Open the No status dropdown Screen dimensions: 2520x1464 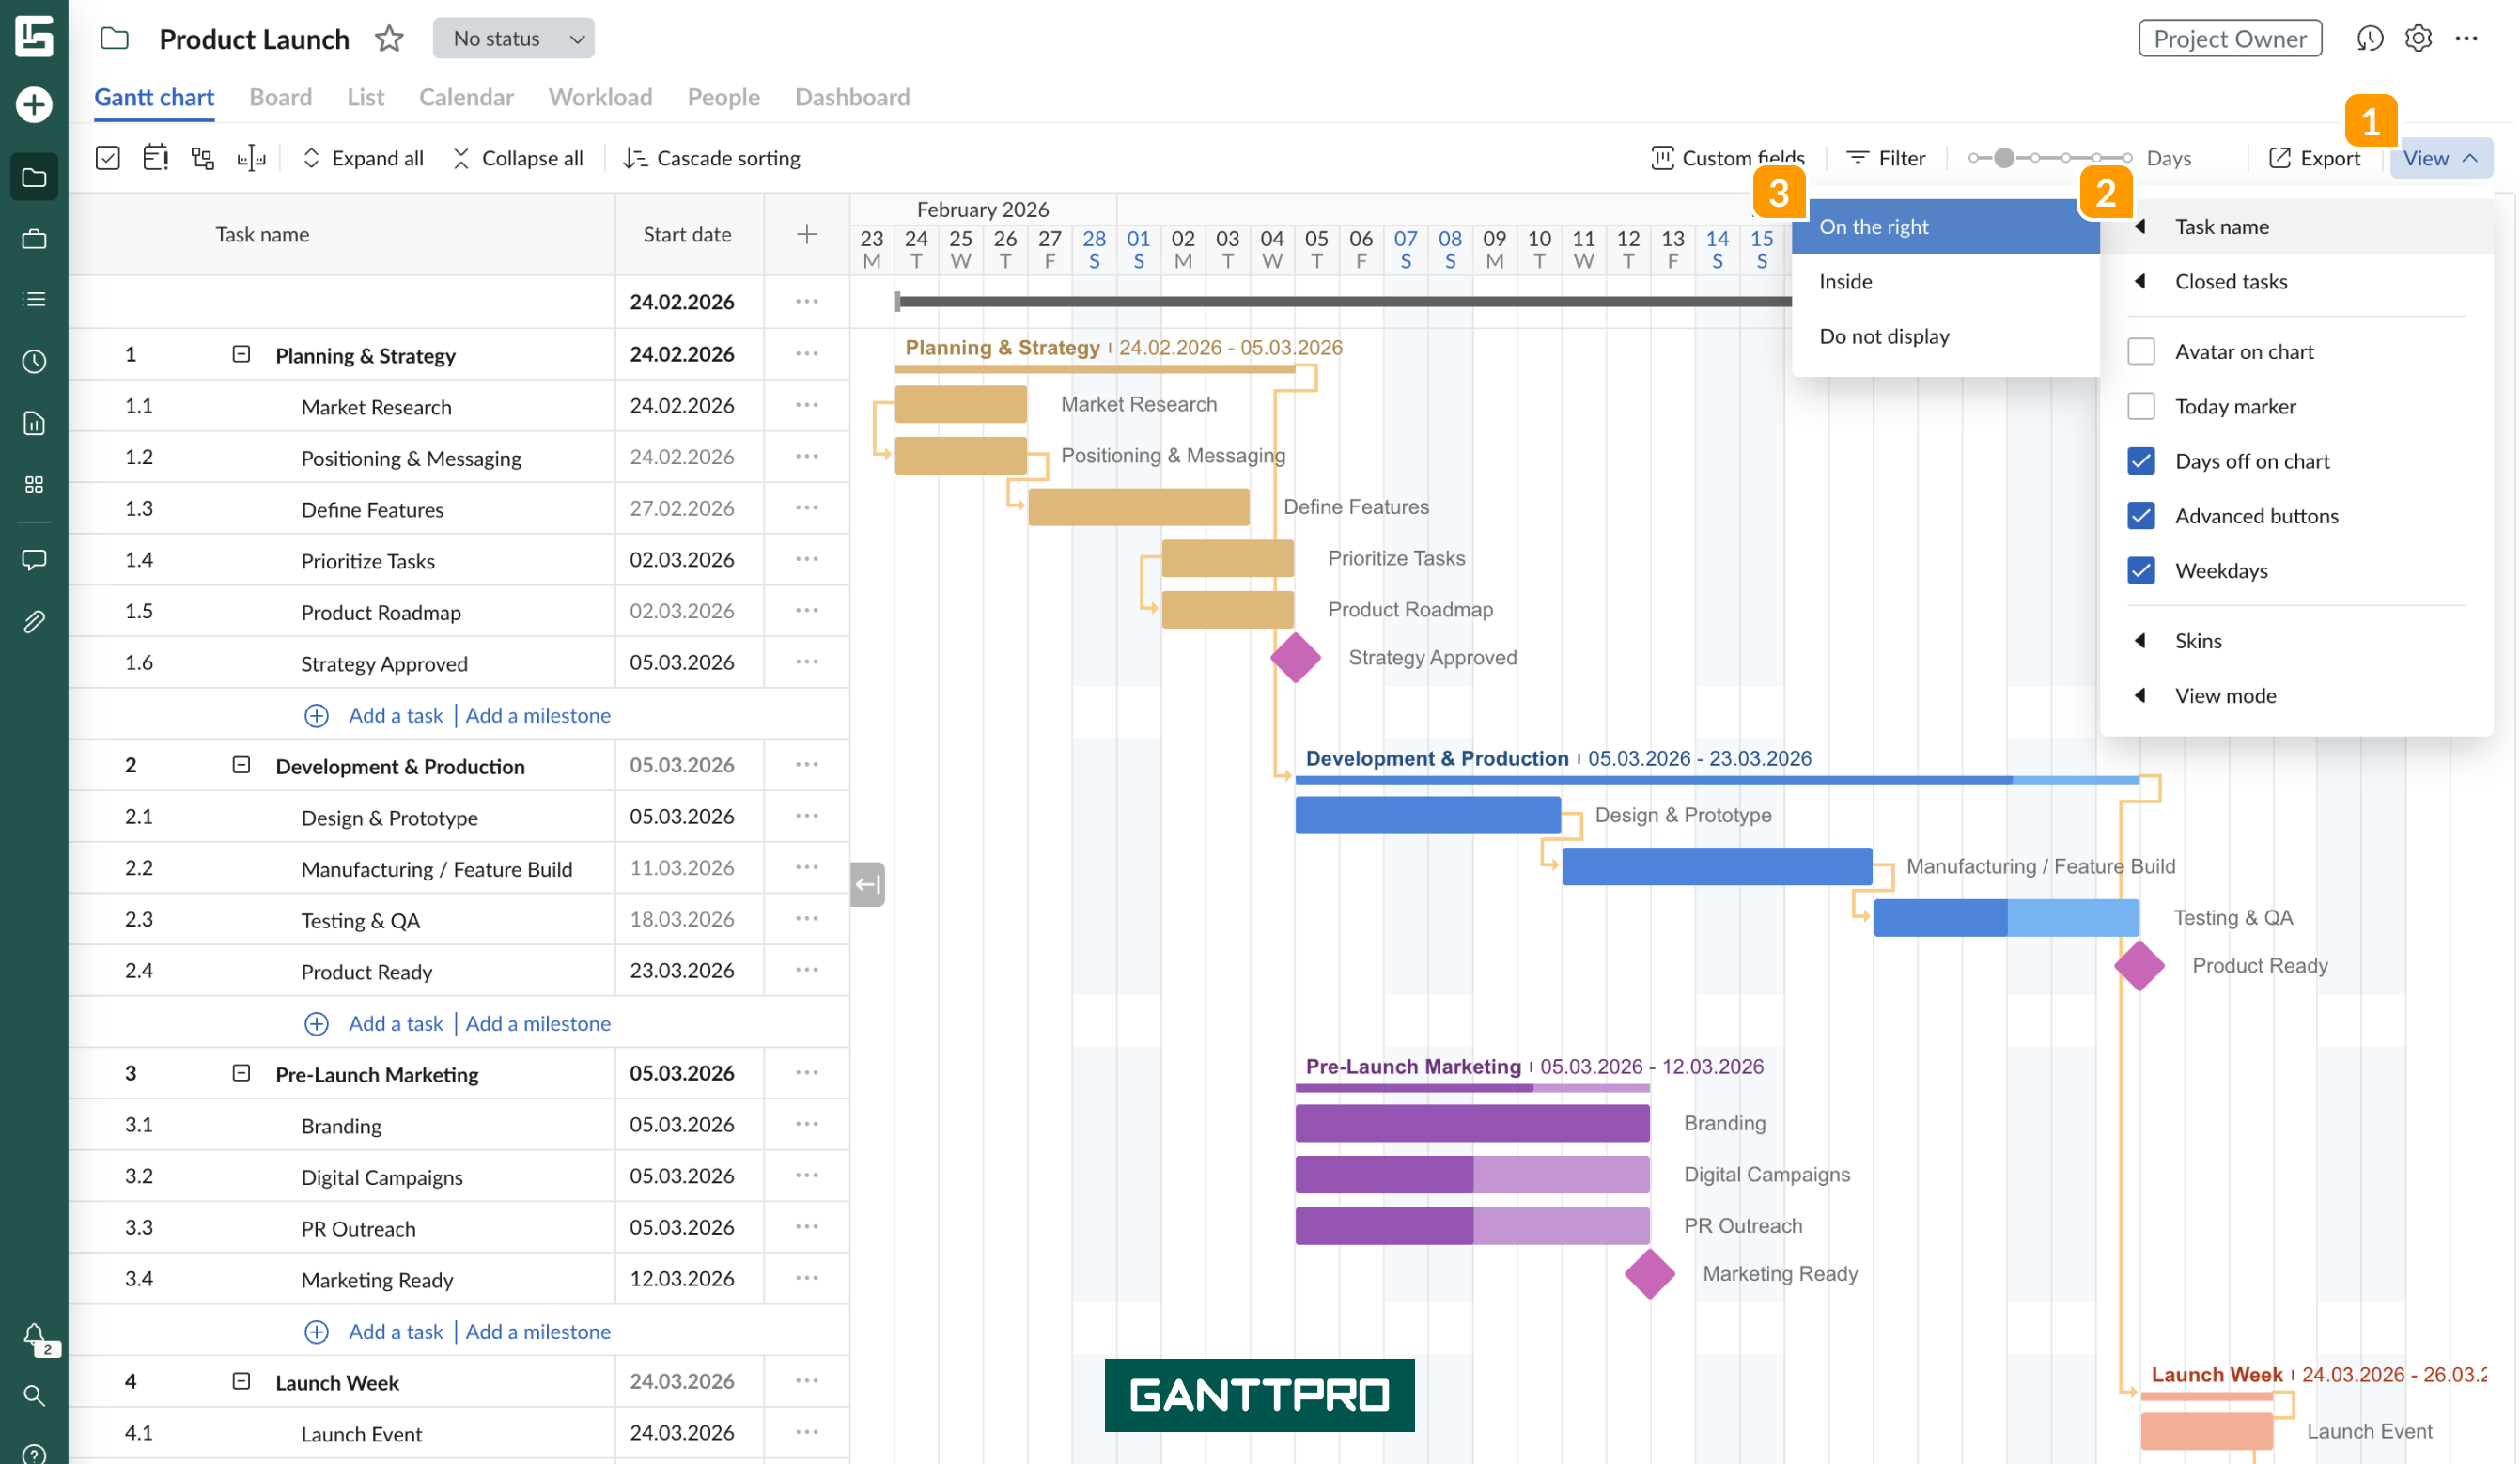pyautogui.click(x=513, y=38)
